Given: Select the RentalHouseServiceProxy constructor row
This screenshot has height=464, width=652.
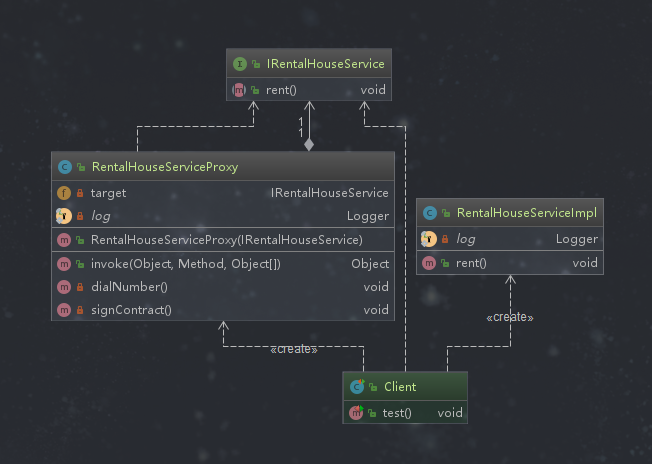Looking at the screenshot, I should click(x=226, y=240).
